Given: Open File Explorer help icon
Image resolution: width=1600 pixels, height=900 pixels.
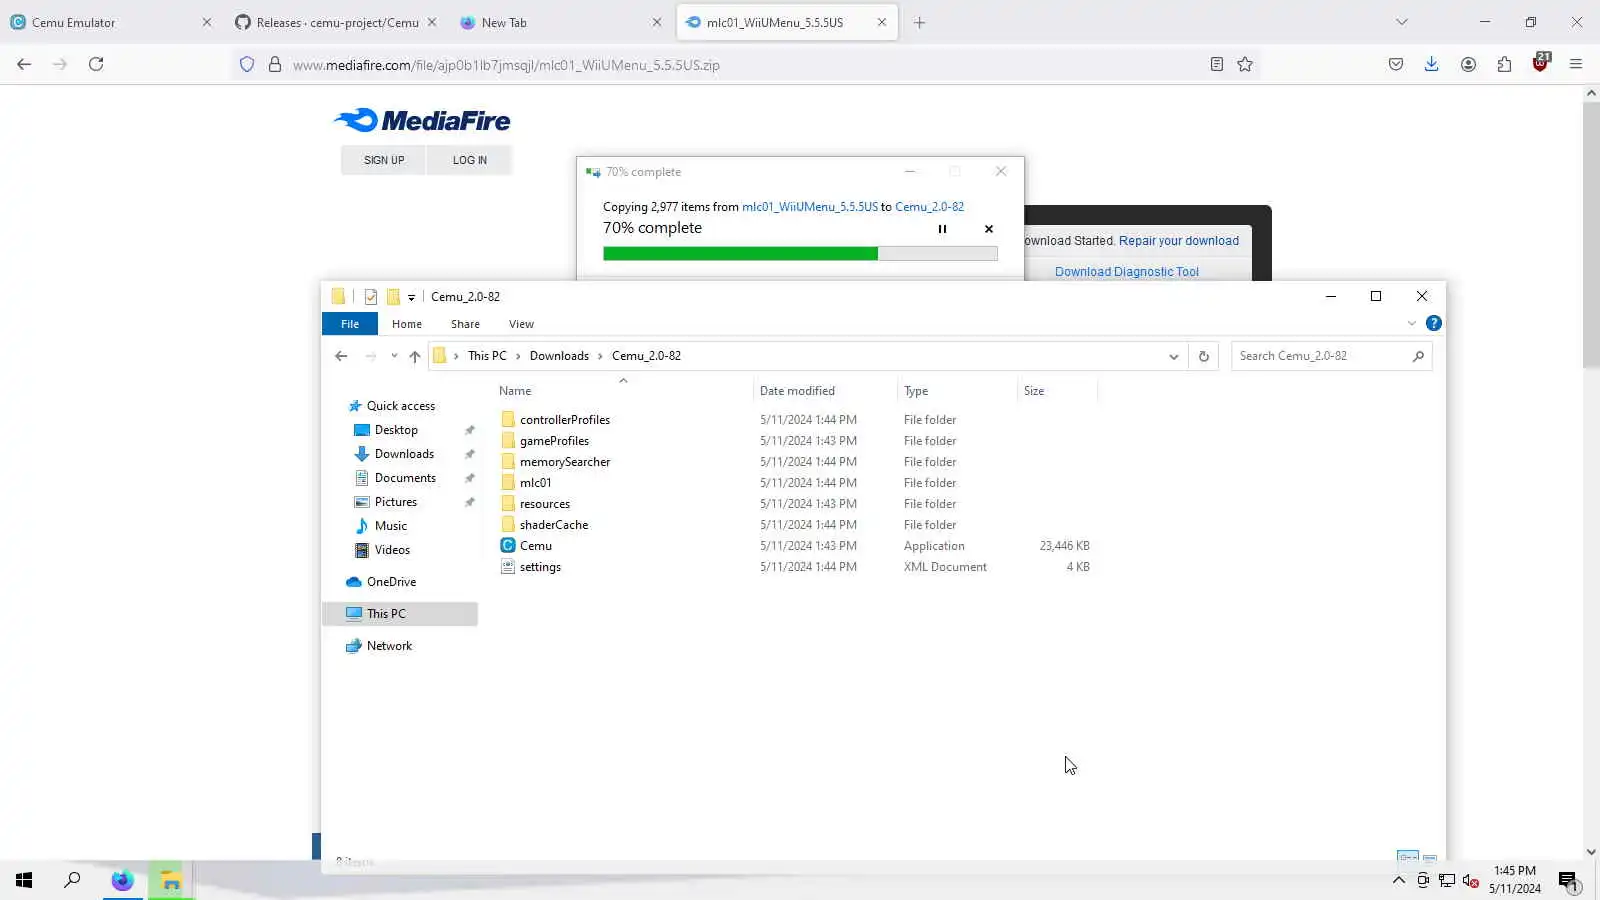Looking at the screenshot, I should click(1434, 323).
